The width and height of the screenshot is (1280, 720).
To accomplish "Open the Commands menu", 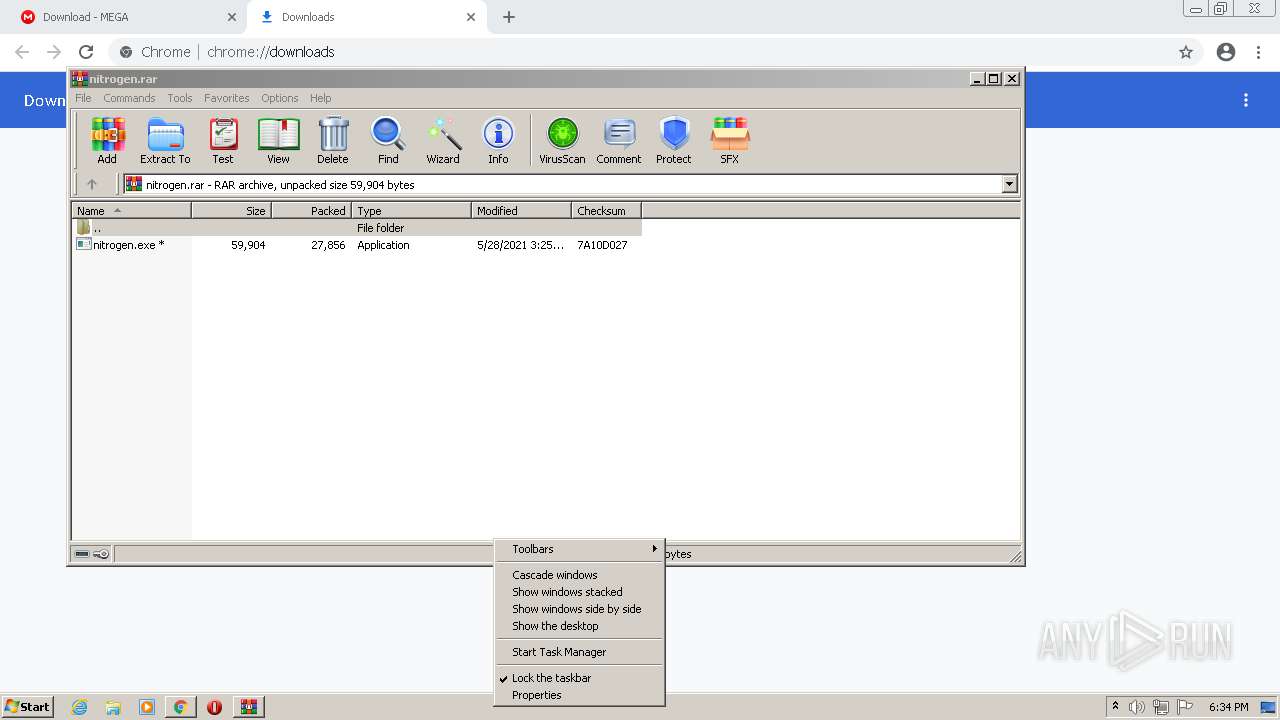I will pyautogui.click(x=129, y=98).
